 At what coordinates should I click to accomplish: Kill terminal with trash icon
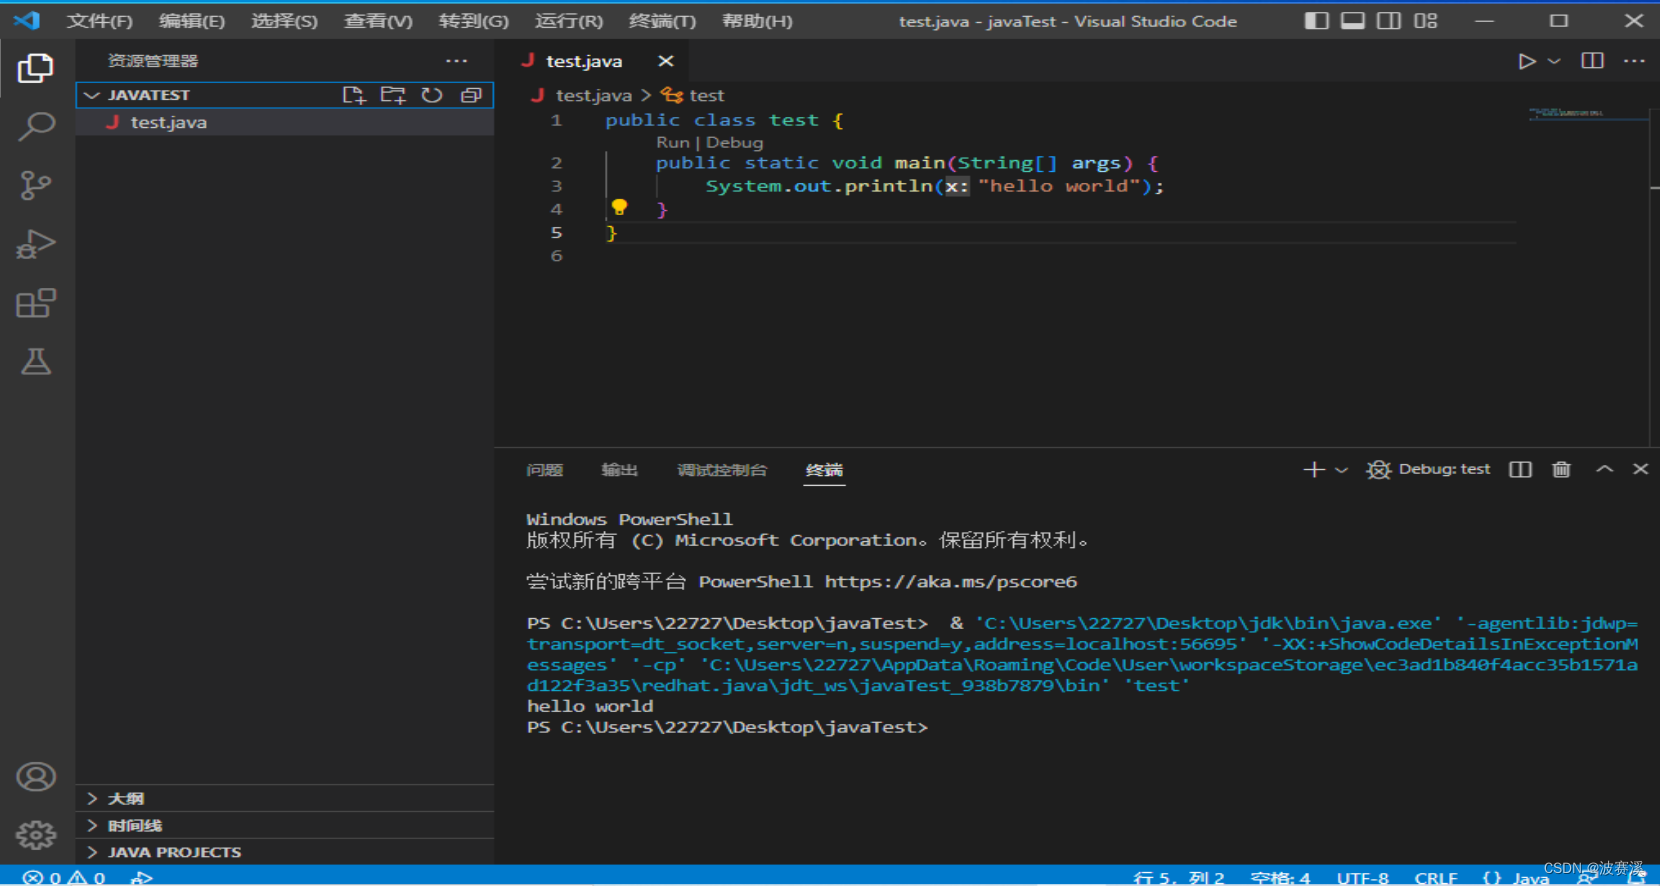click(1561, 469)
